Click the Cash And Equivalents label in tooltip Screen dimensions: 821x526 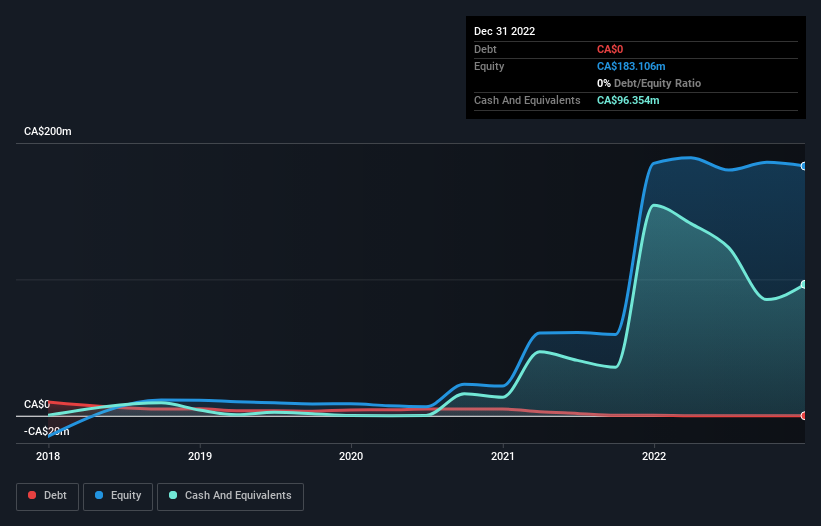tap(527, 100)
